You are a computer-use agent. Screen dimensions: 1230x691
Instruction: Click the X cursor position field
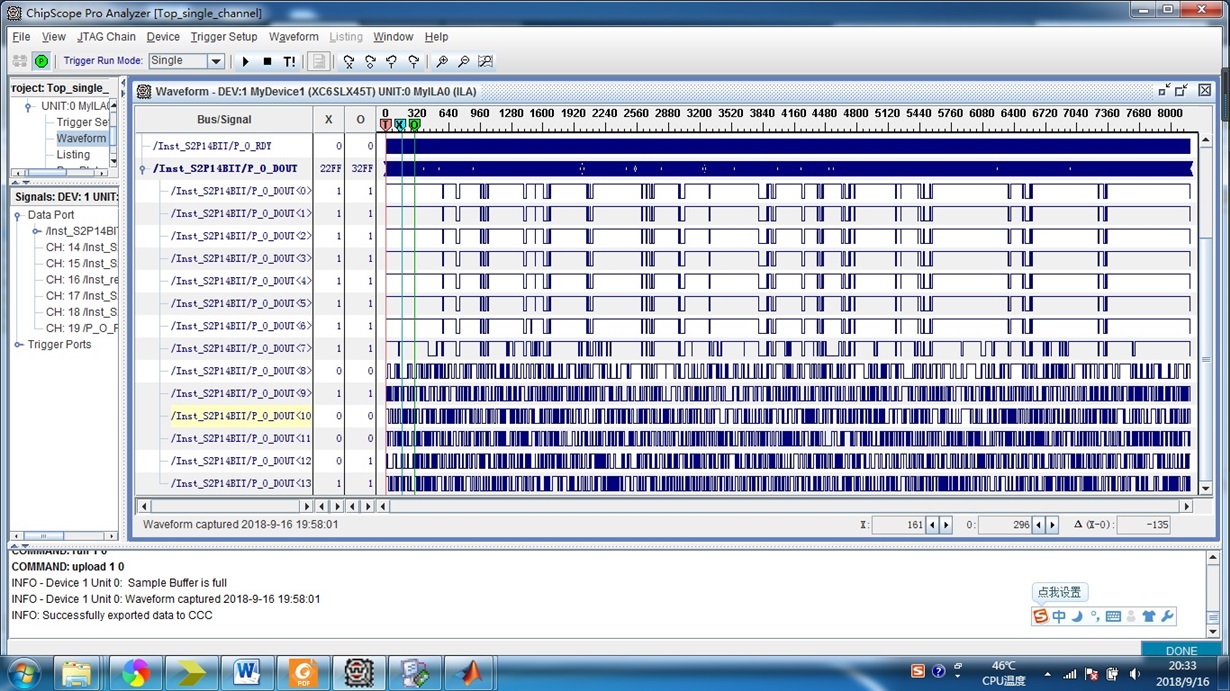click(x=898, y=525)
